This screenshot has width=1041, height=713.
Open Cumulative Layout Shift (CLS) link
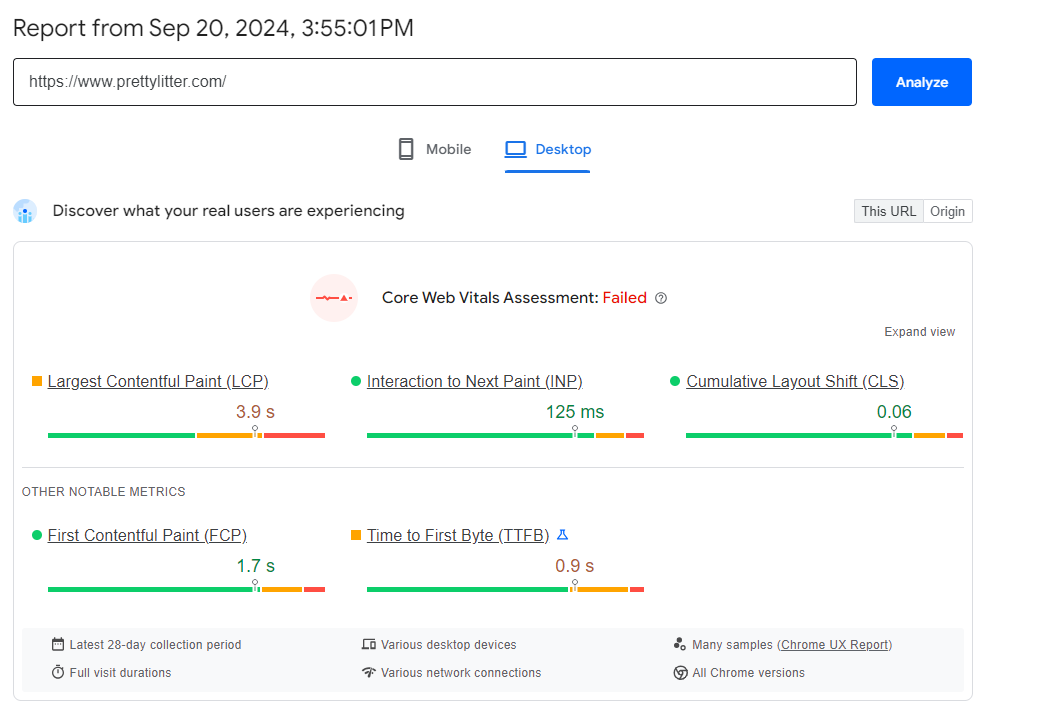[x=794, y=381]
